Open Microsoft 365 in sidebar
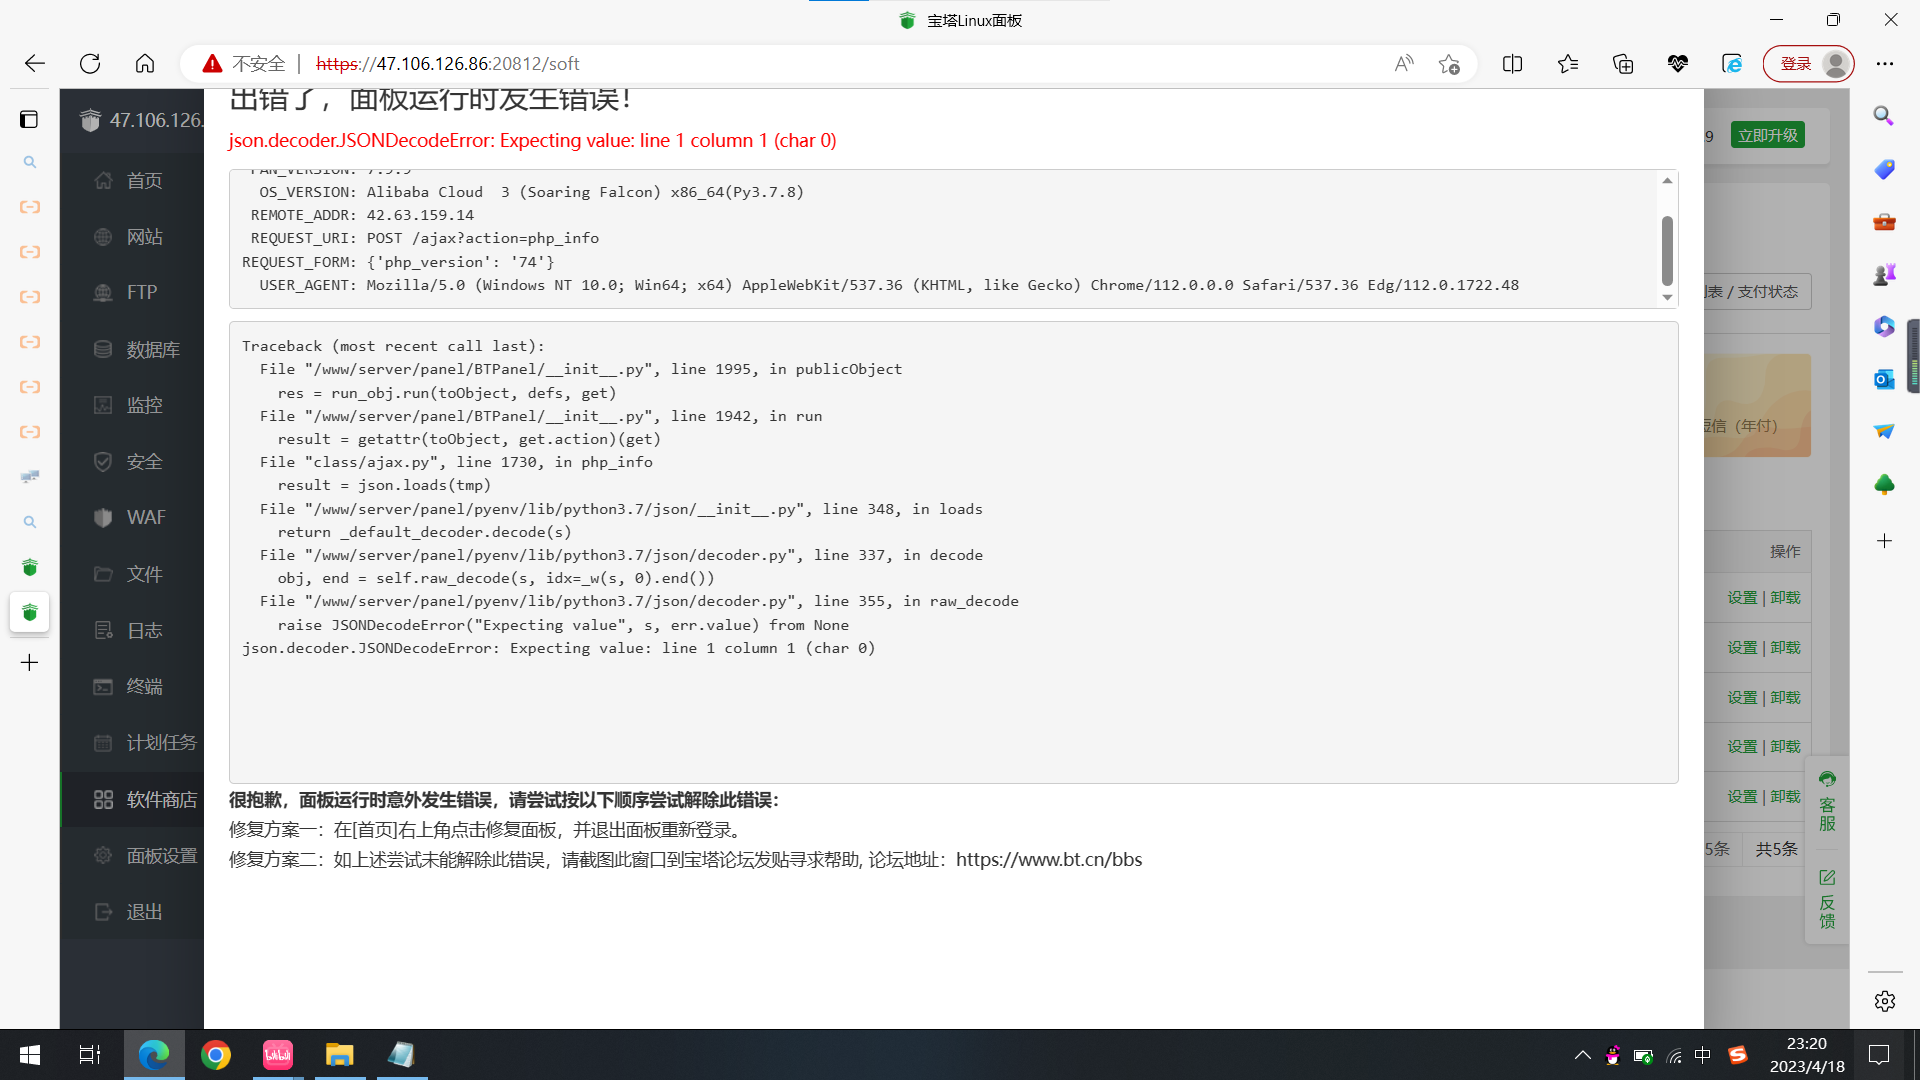The height and width of the screenshot is (1080, 1920). (x=1884, y=326)
